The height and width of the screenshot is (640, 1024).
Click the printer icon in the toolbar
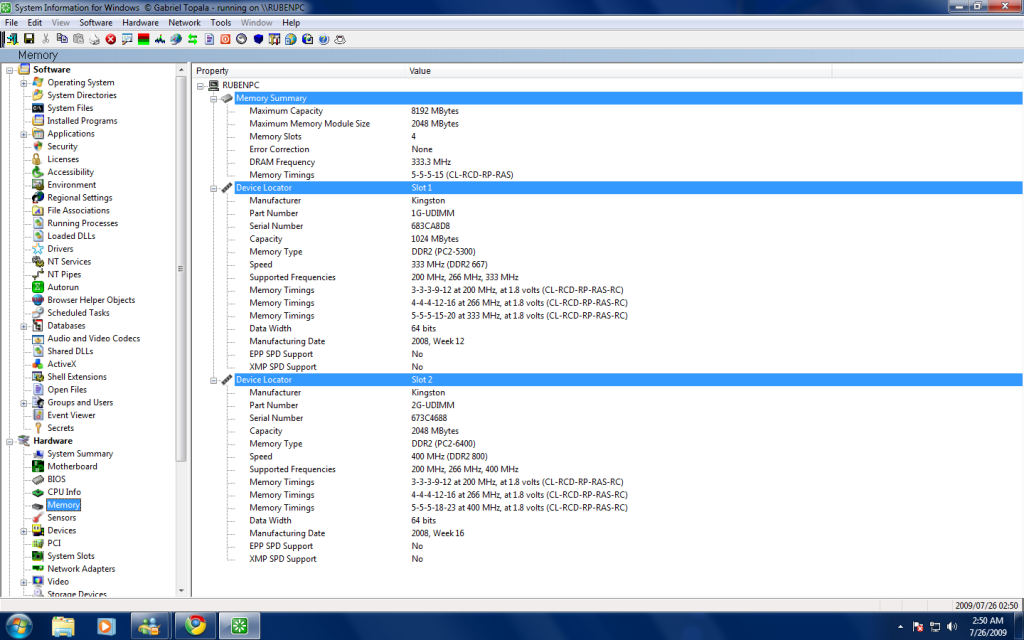(x=95, y=39)
